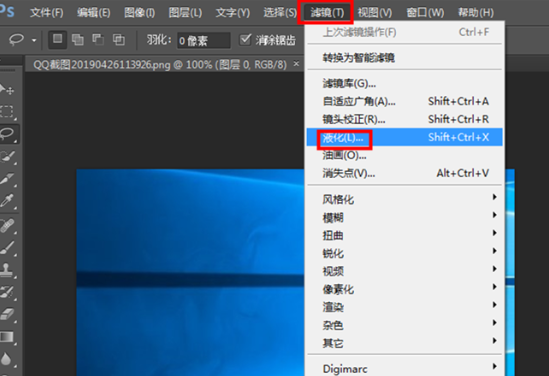The width and height of the screenshot is (549, 376).
Task: Choose 自适应广角(A)... menu item
Action: pyautogui.click(x=404, y=102)
